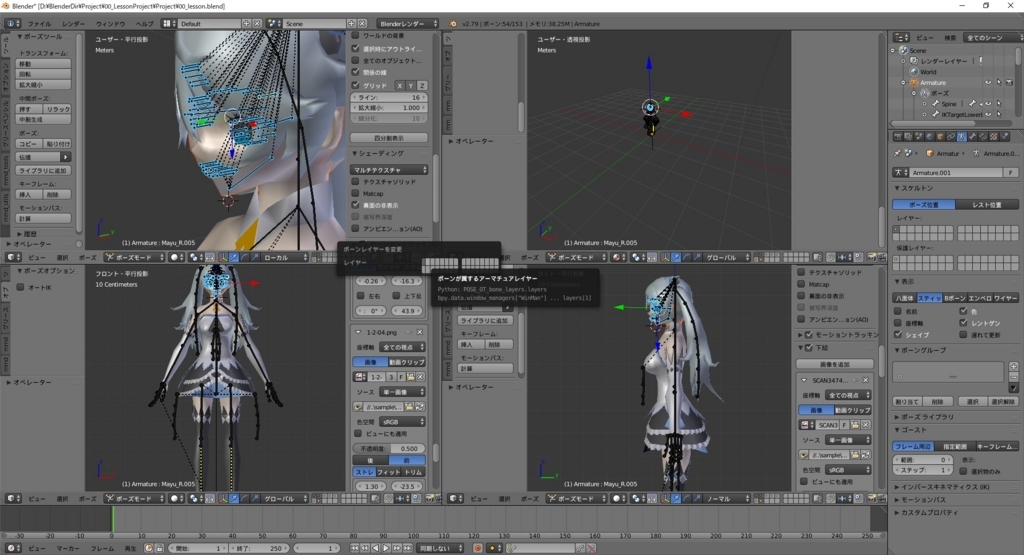Screen dimensions: 1024x555
Task: Click the 画像を追加 button
Action: click(835, 364)
